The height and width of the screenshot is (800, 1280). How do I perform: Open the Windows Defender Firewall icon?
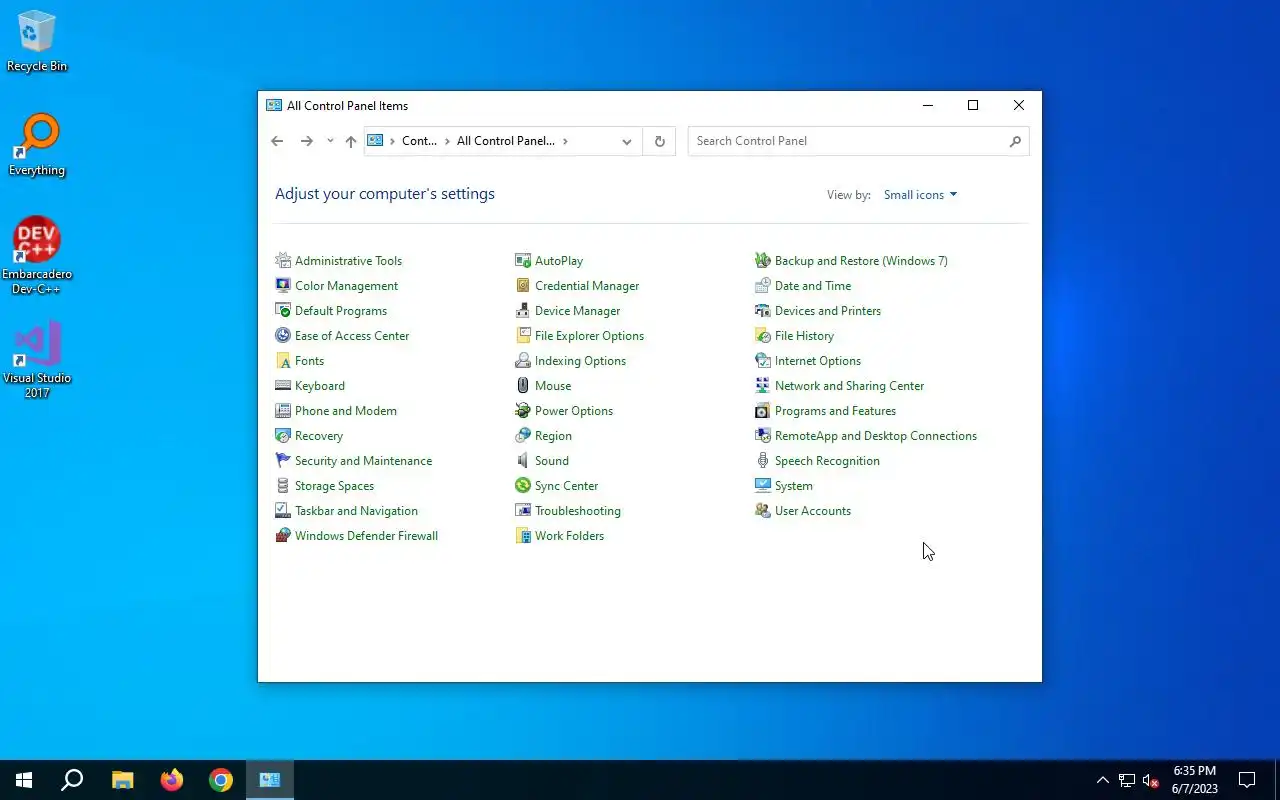click(x=283, y=536)
